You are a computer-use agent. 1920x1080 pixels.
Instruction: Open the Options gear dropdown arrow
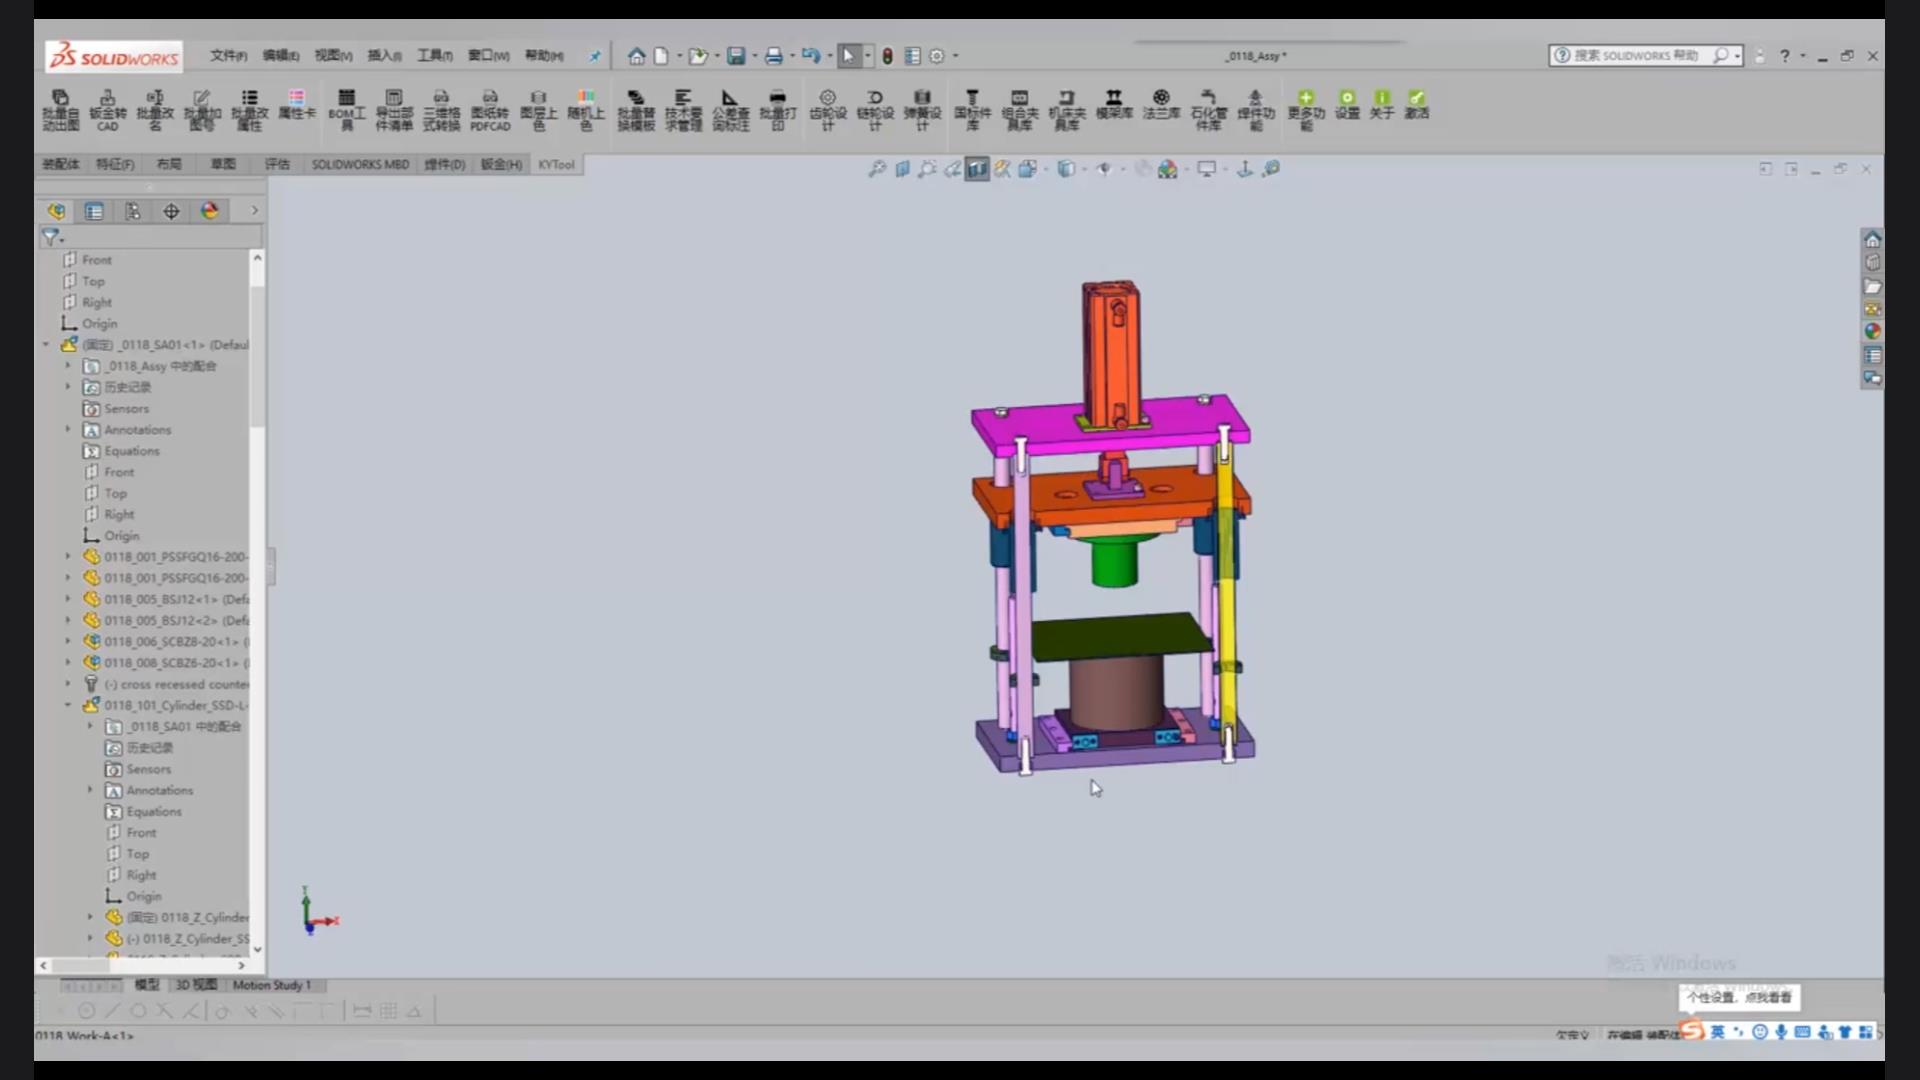tap(956, 56)
